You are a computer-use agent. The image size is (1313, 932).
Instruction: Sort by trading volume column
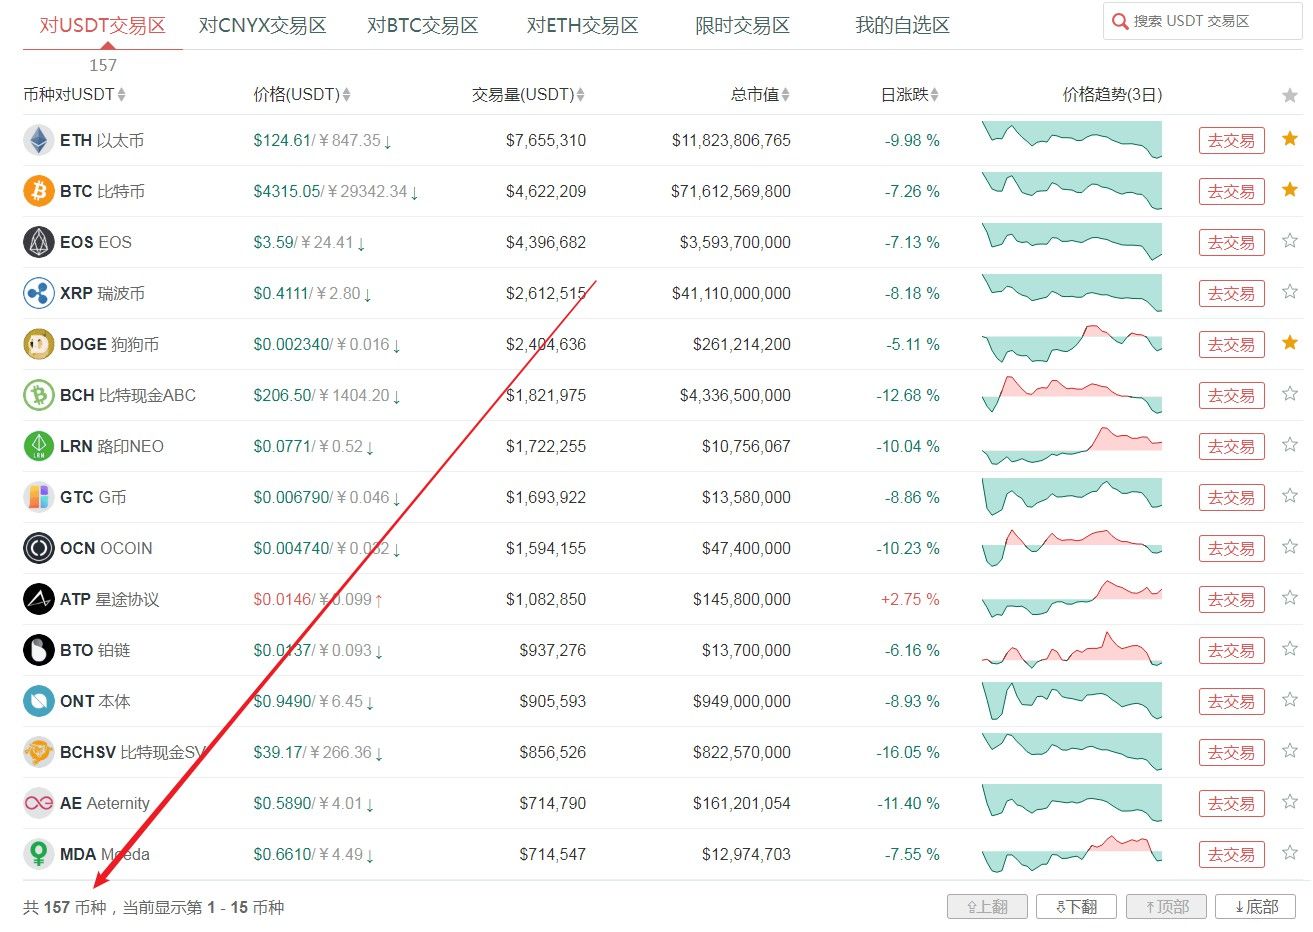(x=528, y=95)
